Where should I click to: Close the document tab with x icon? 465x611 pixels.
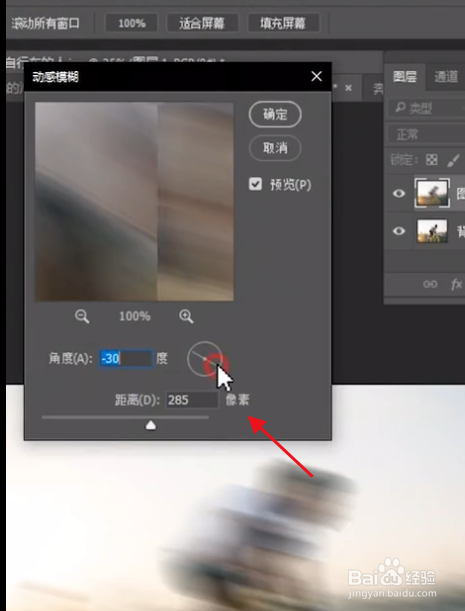pos(348,88)
